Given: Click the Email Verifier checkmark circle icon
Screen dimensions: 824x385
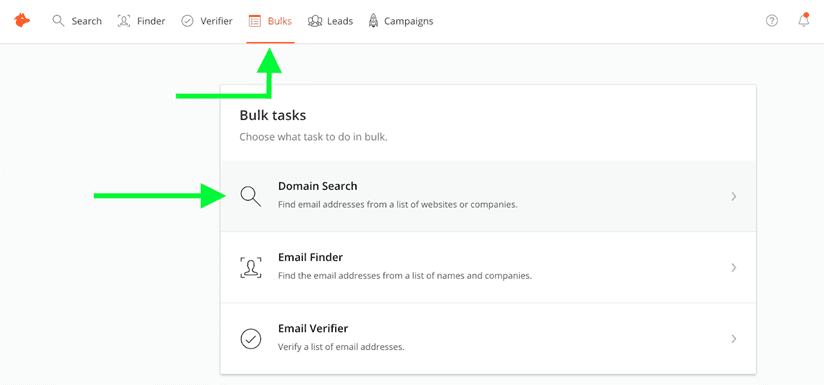Looking at the screenshot, I should coord(251,339).
